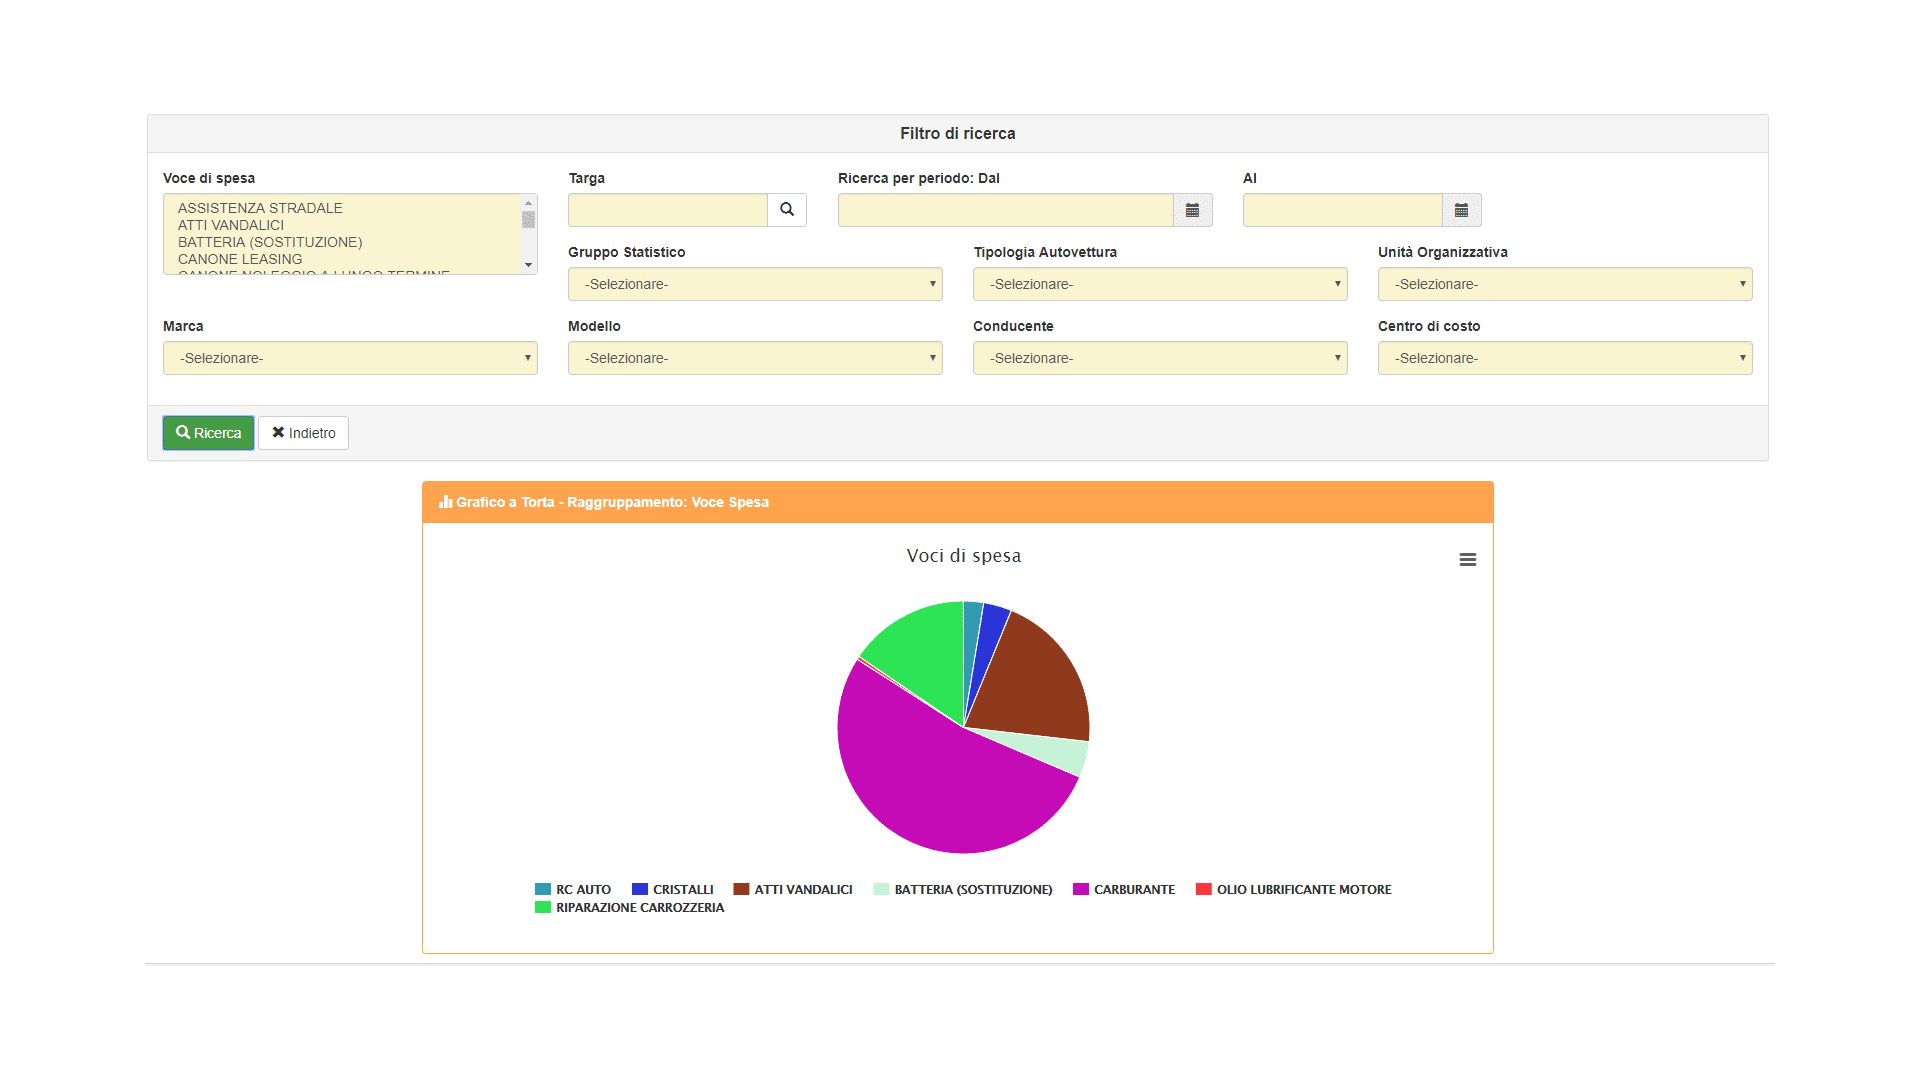
Task: Open the chart hamburger context menu
Action: pos(1467,560)
